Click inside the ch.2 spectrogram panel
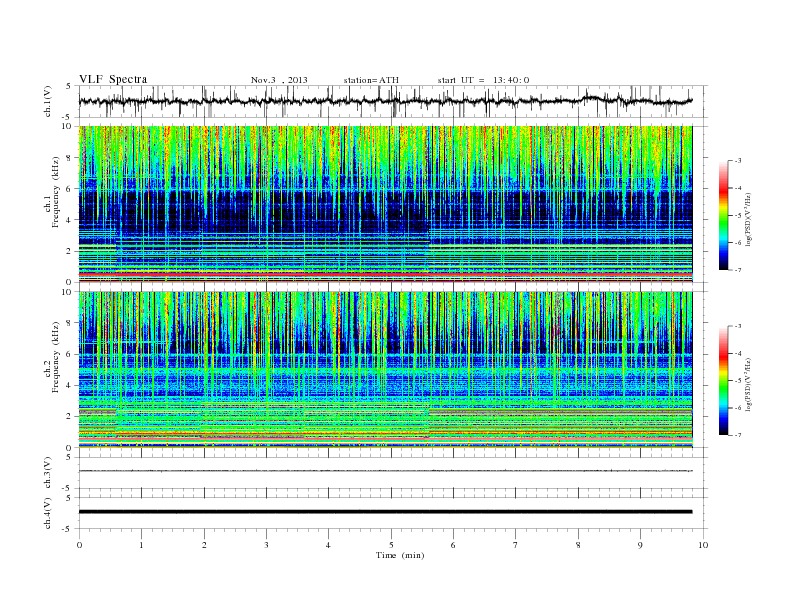Screen dimensions: 792x612 click(x=385, y=370)
